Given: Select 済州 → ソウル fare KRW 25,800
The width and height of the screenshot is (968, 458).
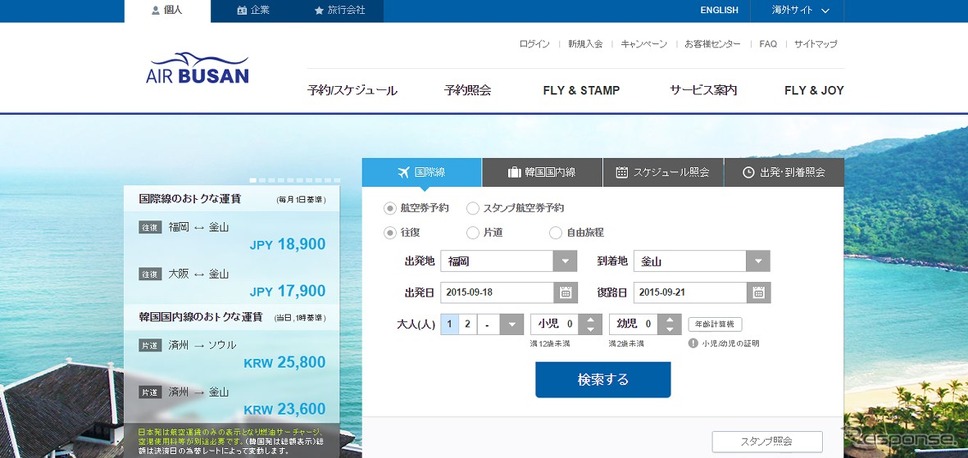Looking at the screenshot, I should click(232, 354).
